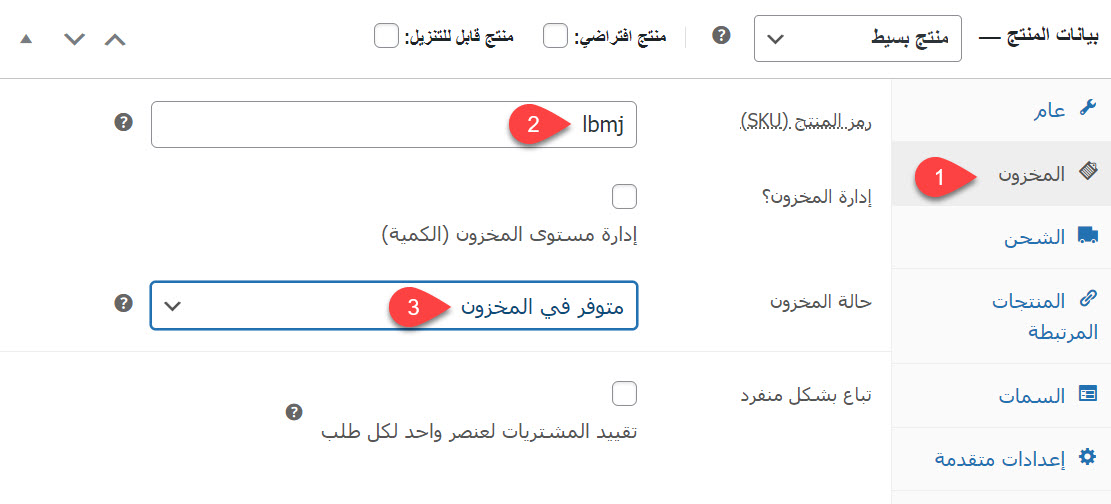Click the SKU input field containing lbmj
Image resolution: width=1111 pixels, height=504 pixels.
(x=393, y=125)
